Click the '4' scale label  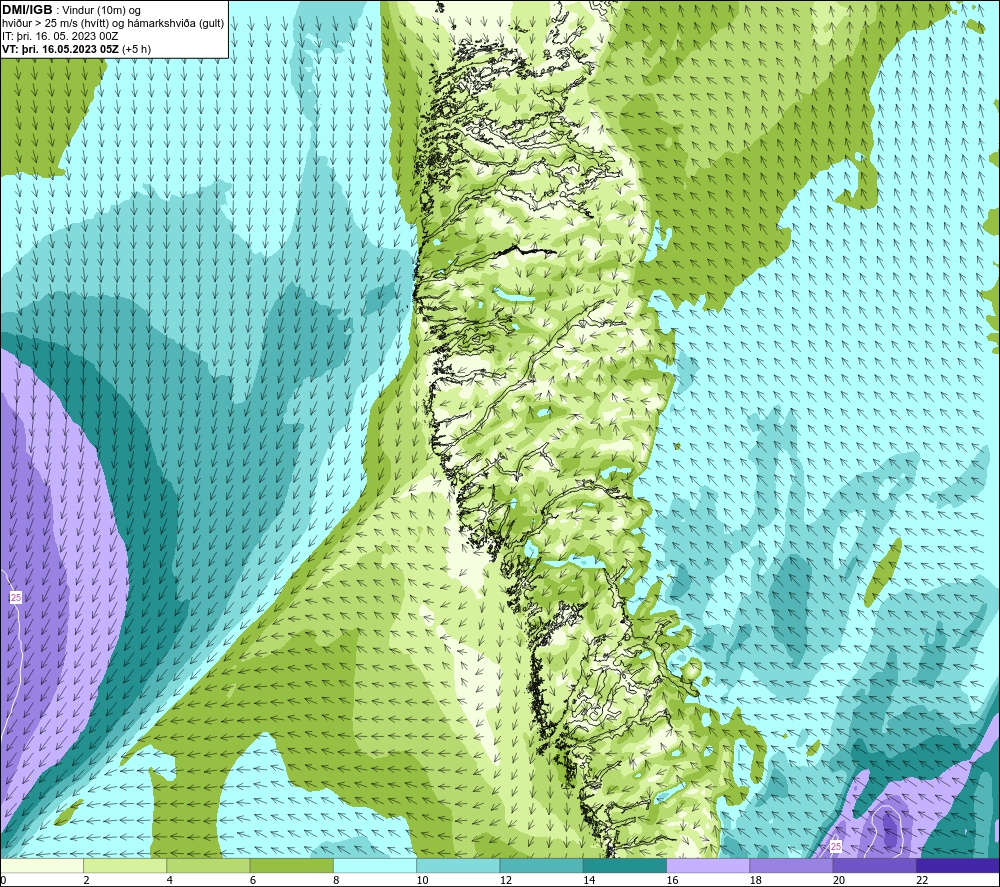pos(170,880)
